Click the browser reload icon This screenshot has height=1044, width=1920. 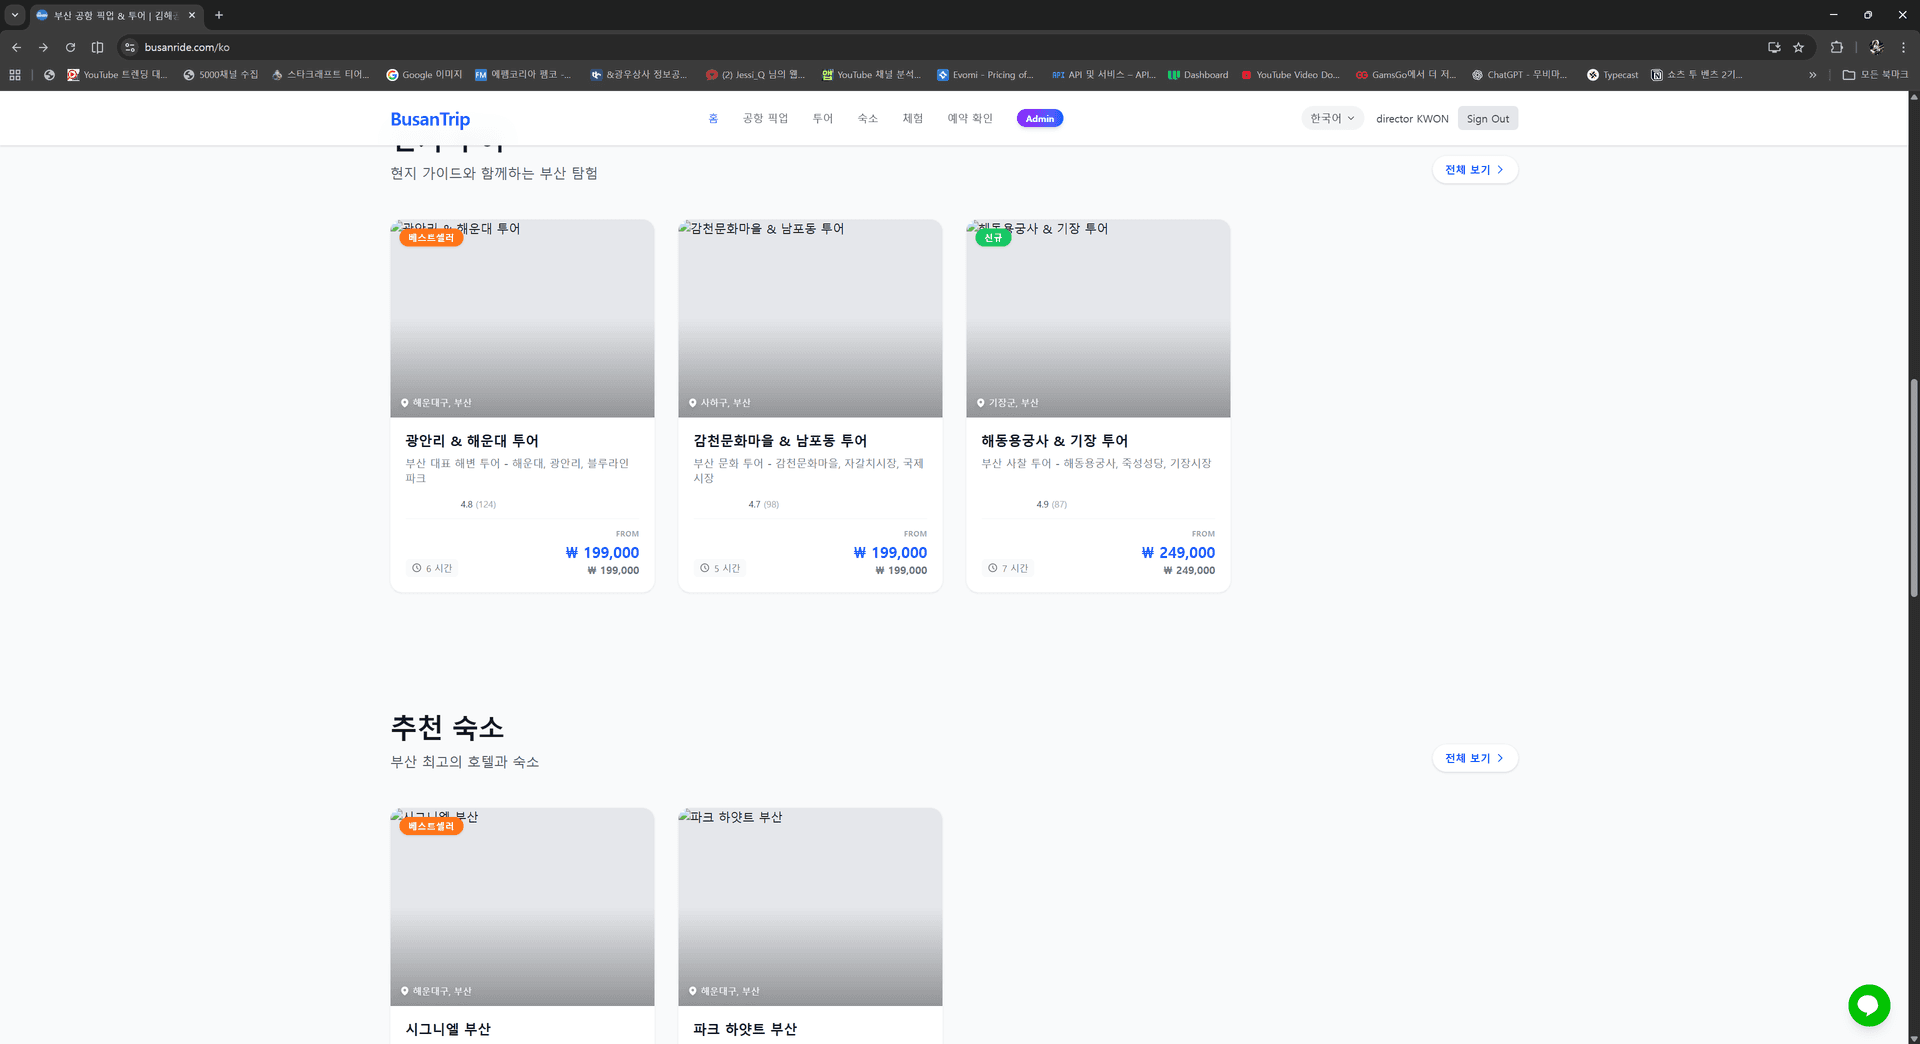pyautogui.click(x=70, y=47)
